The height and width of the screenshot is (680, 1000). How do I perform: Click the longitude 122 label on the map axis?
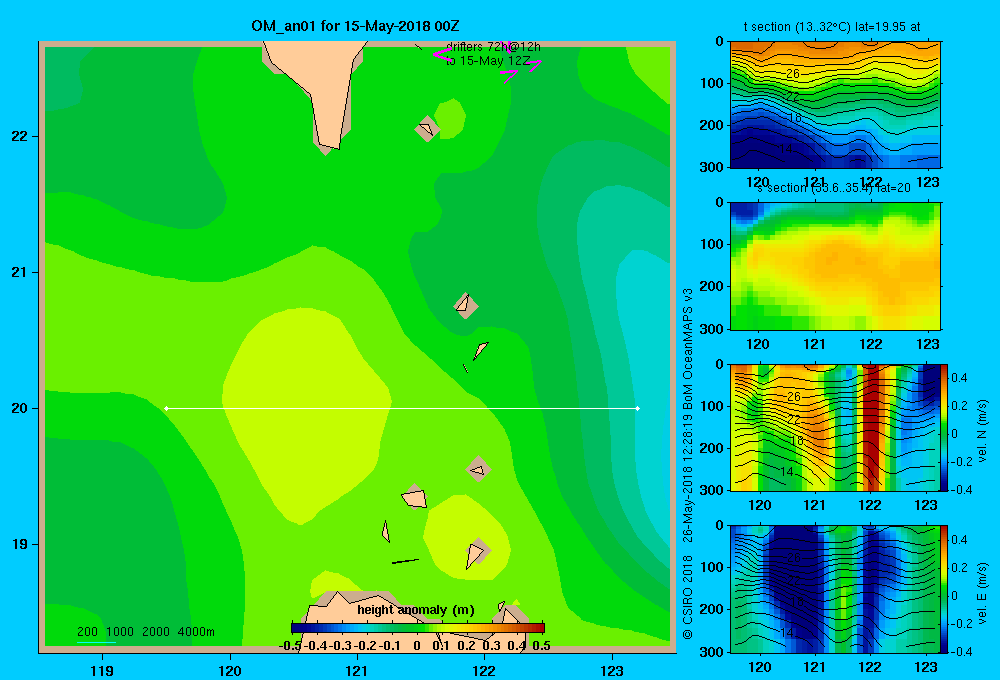[484, 670]
